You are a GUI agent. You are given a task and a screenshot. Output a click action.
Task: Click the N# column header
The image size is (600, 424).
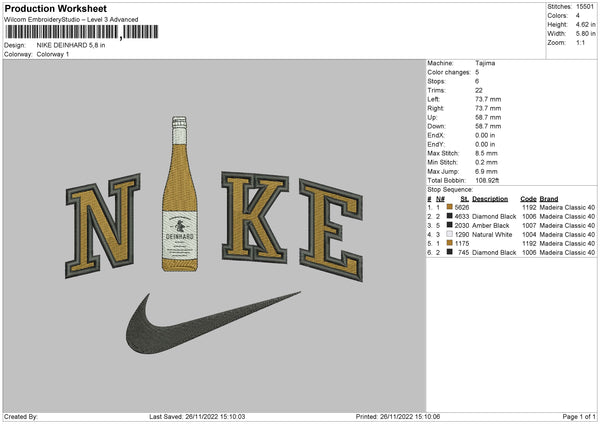(440, 199)
